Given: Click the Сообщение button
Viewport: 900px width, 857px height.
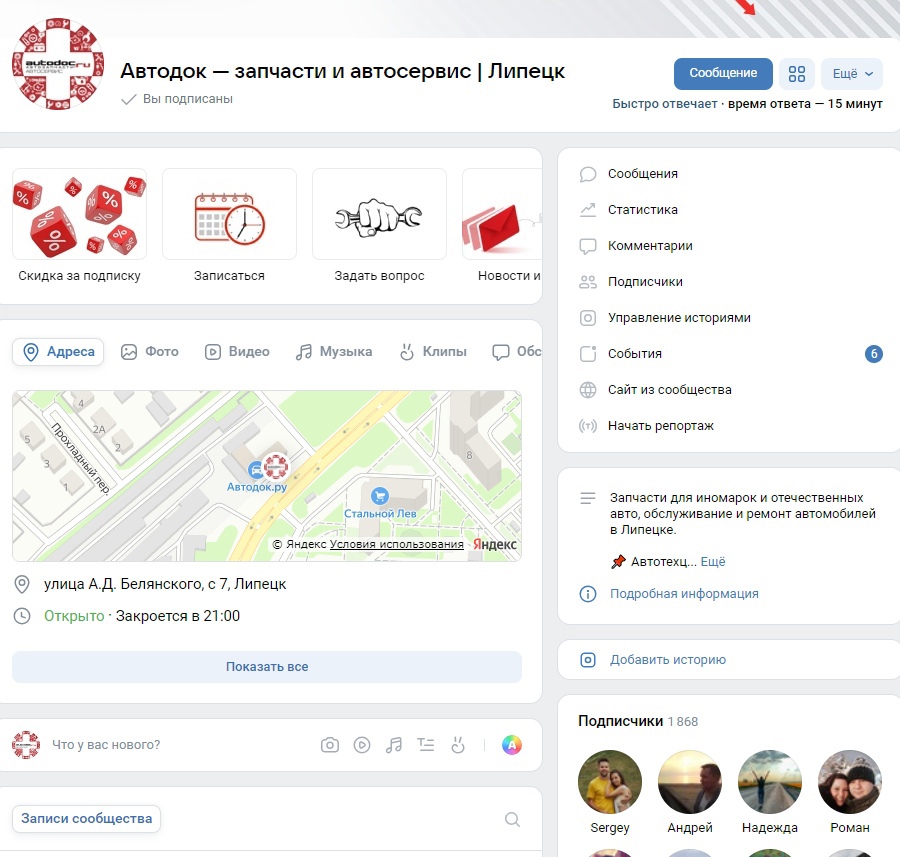Looking at the screenshot, I should coord(723,73).
